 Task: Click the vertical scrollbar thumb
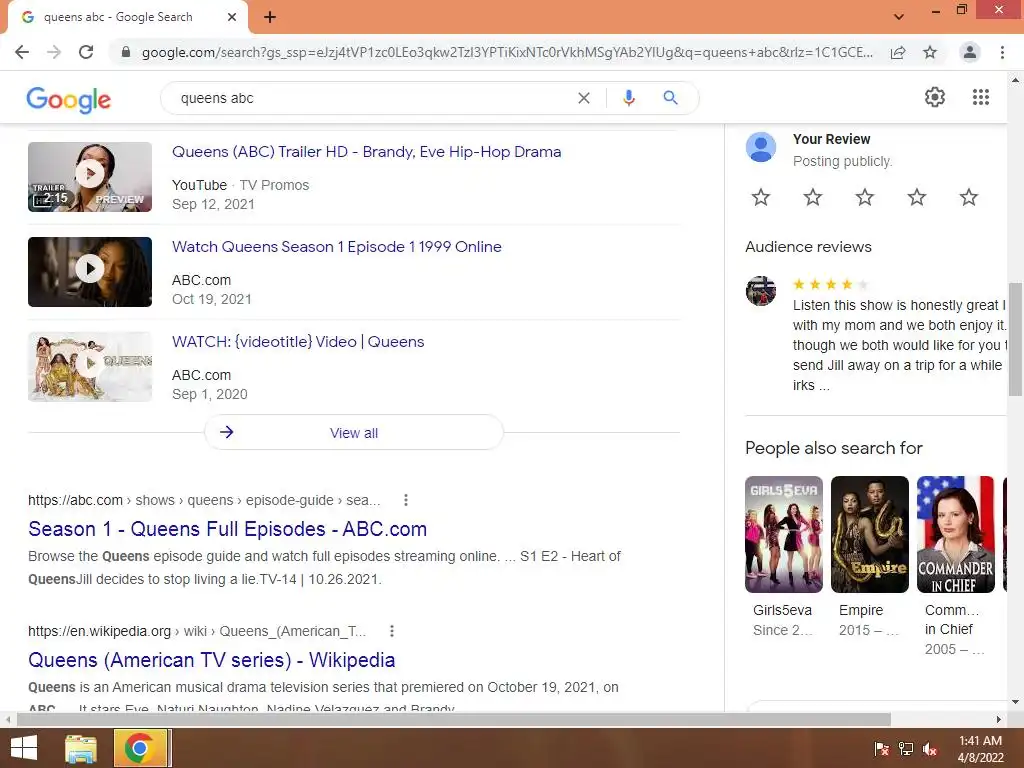[x=1016, y=340]
